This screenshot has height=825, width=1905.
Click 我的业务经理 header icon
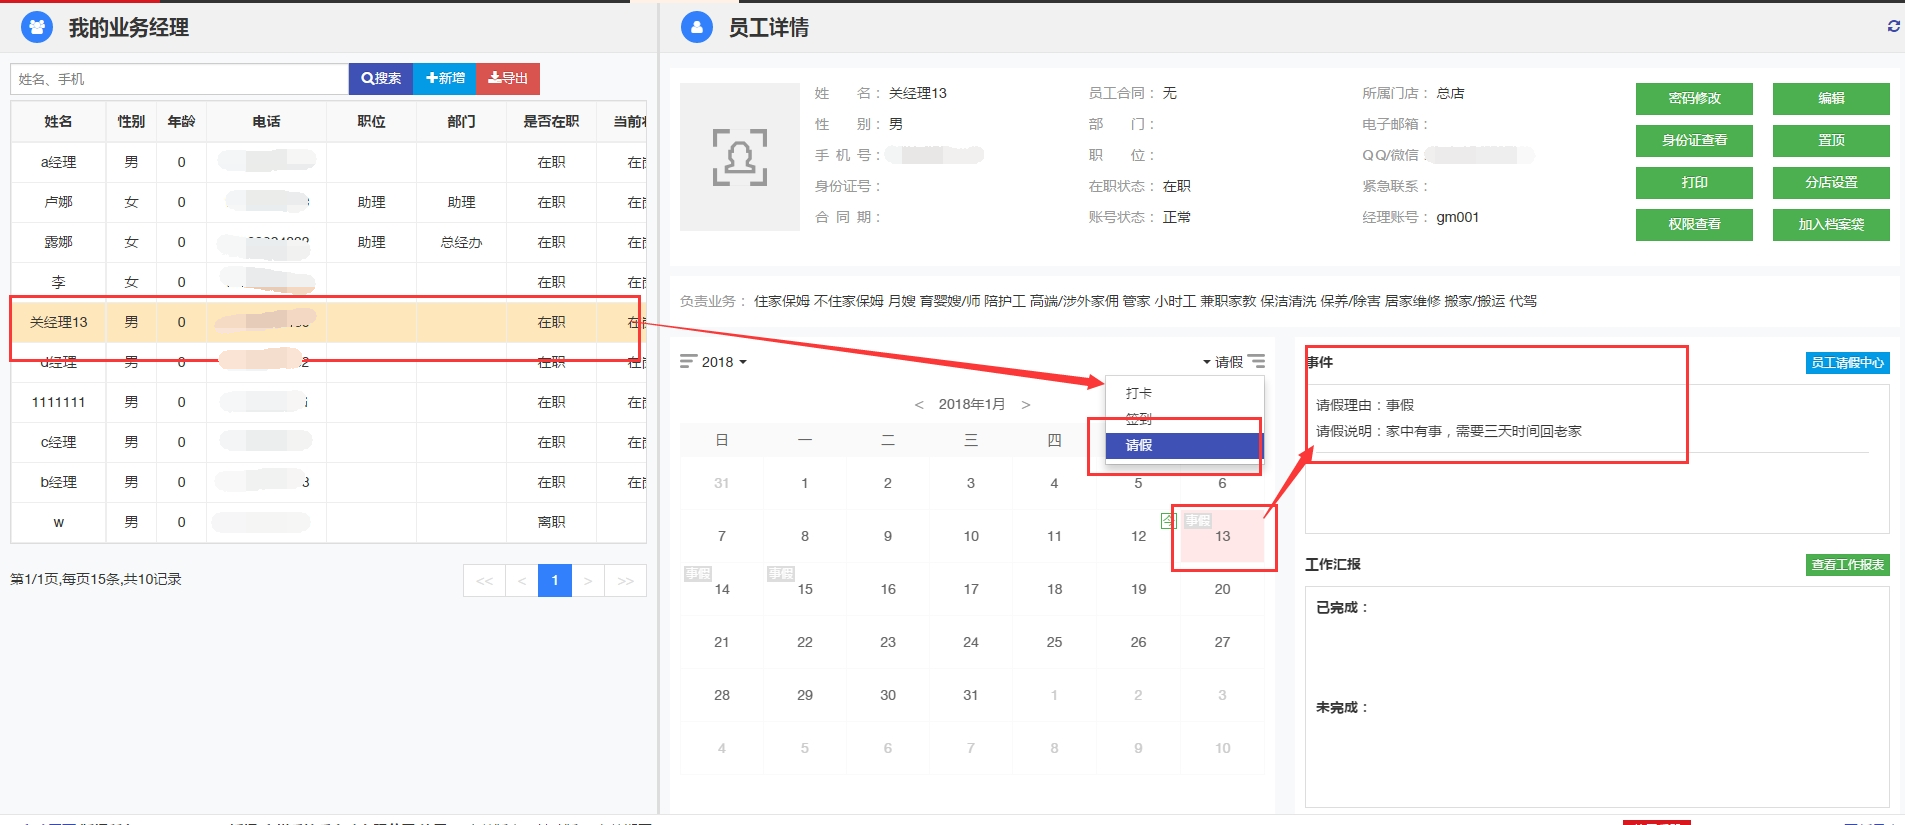37,27
